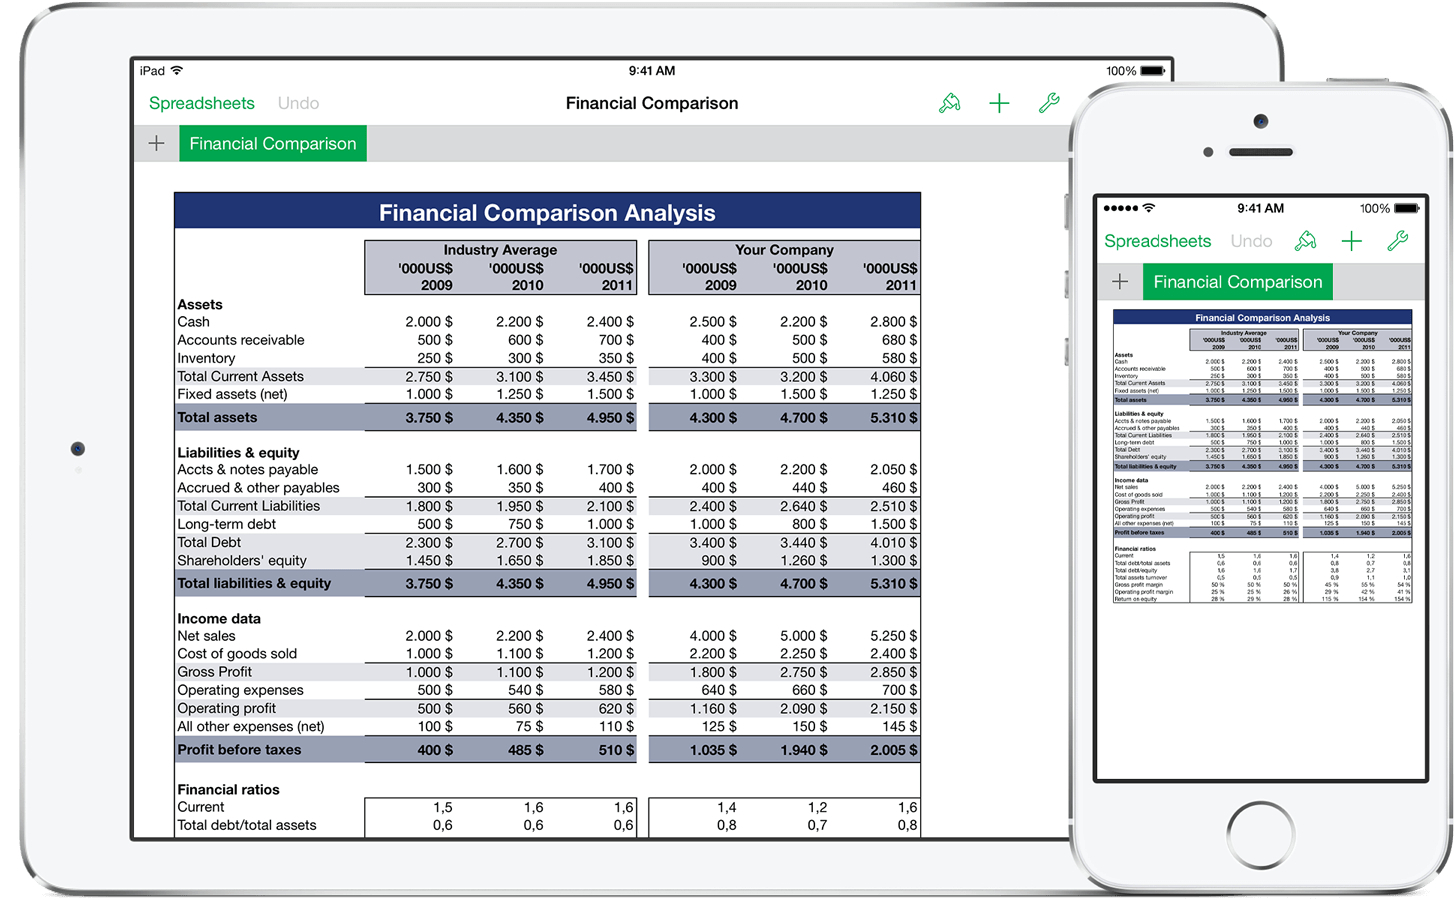
Task: Tap Undo on the iPad toolbar
Action: 298,103
